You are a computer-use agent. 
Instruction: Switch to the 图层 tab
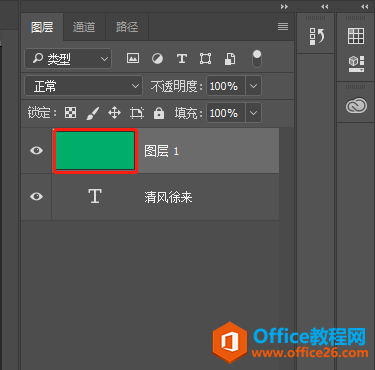pos(42,27)
